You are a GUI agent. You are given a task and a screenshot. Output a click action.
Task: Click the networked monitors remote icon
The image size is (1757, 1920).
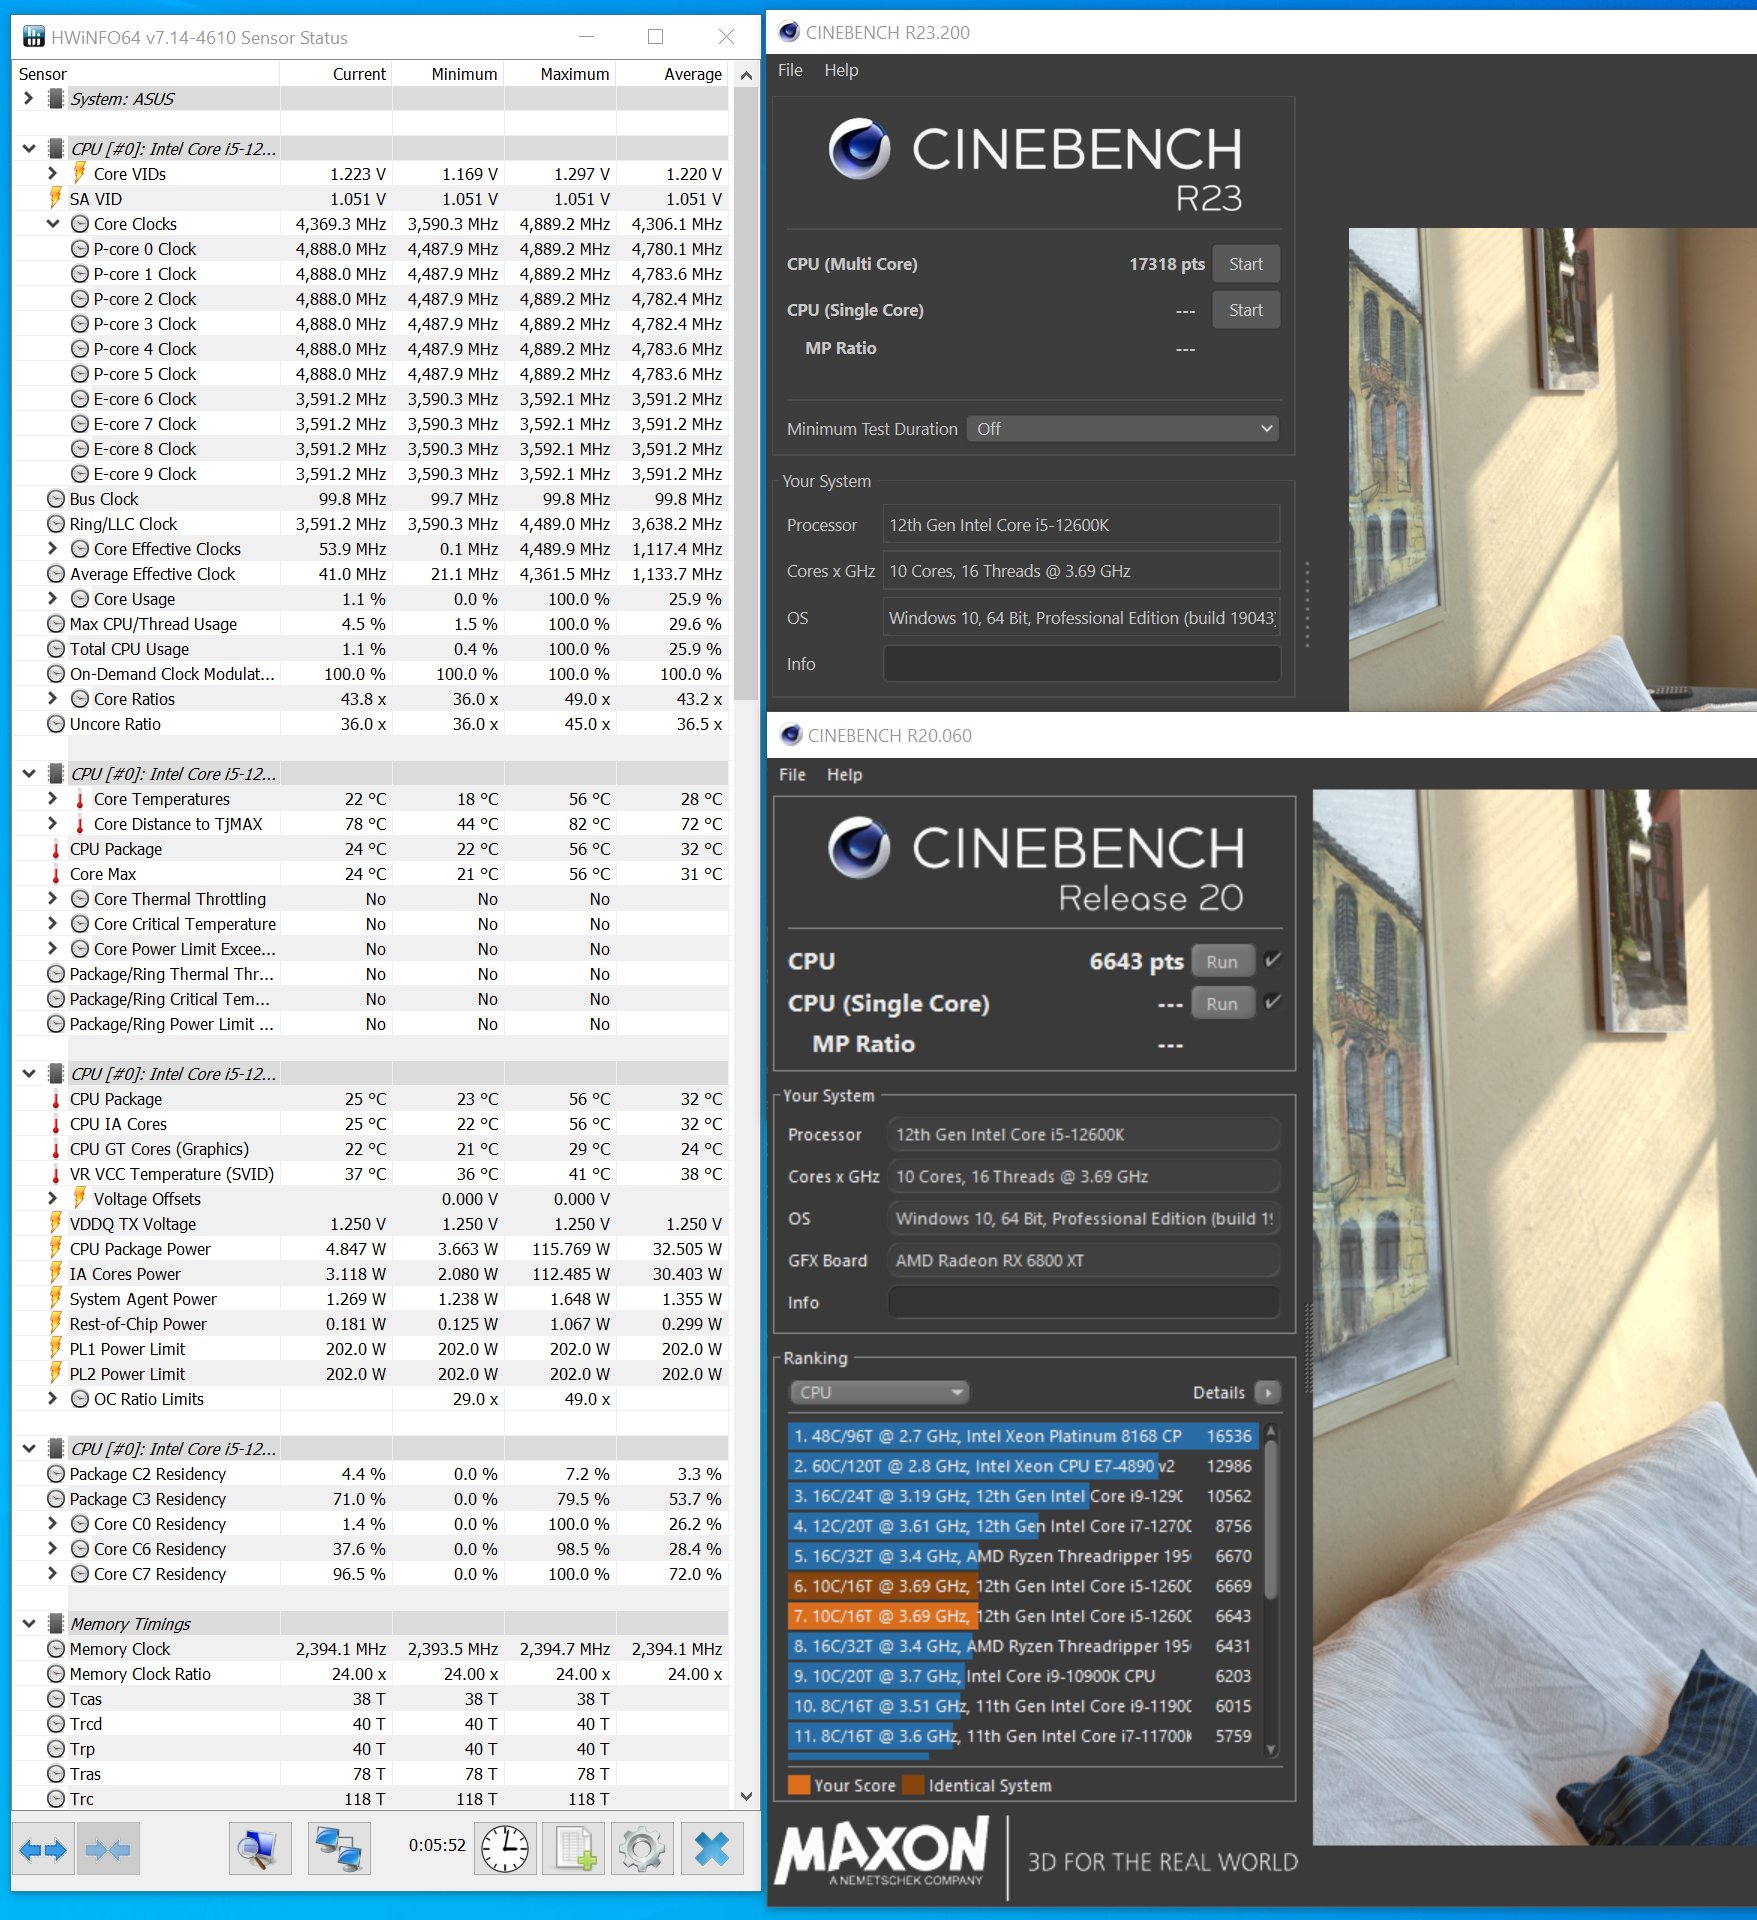coord(339,1849)
